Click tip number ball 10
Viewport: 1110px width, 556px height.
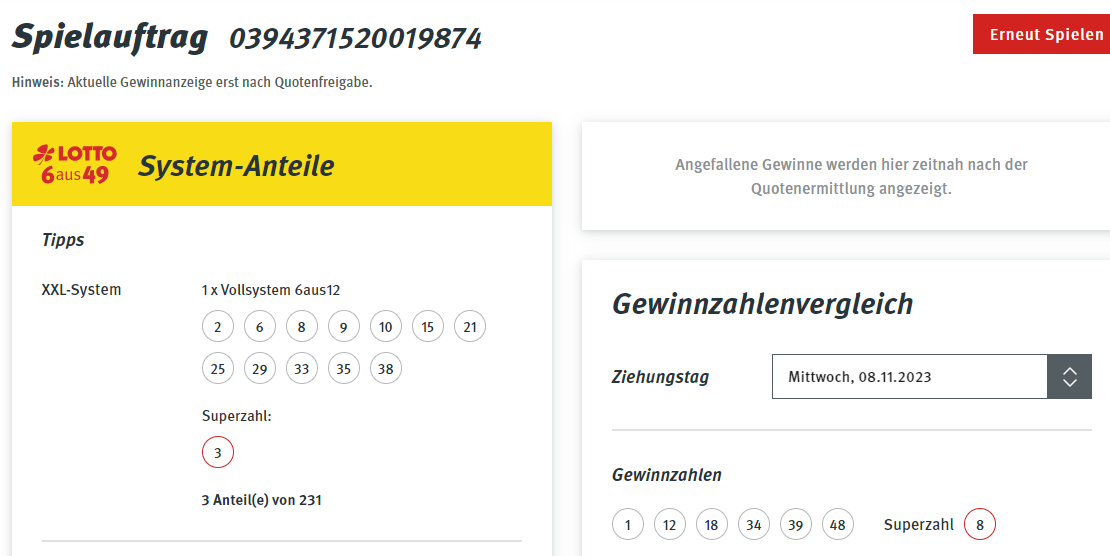[386, 327]
